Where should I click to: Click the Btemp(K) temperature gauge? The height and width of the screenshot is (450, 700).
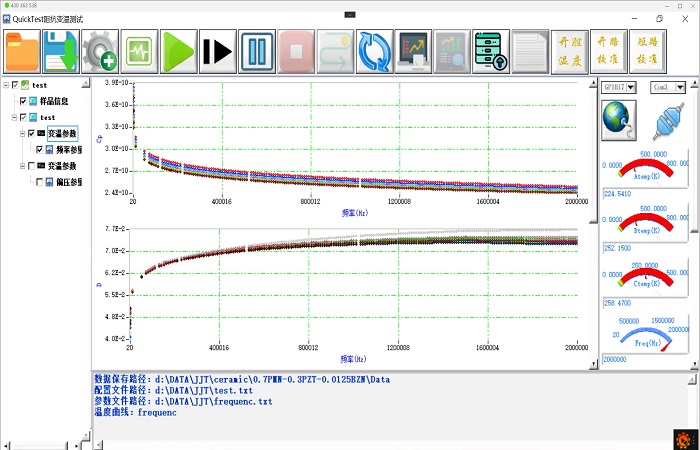[x=646, y=223]
